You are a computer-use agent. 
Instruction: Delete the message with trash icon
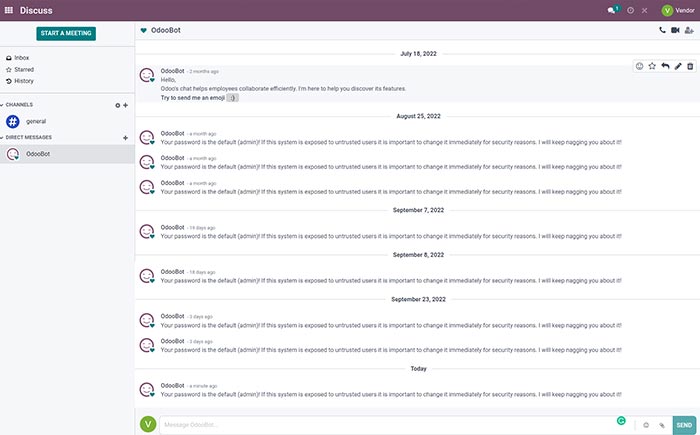pyautogui.click(x=690, y=66)
